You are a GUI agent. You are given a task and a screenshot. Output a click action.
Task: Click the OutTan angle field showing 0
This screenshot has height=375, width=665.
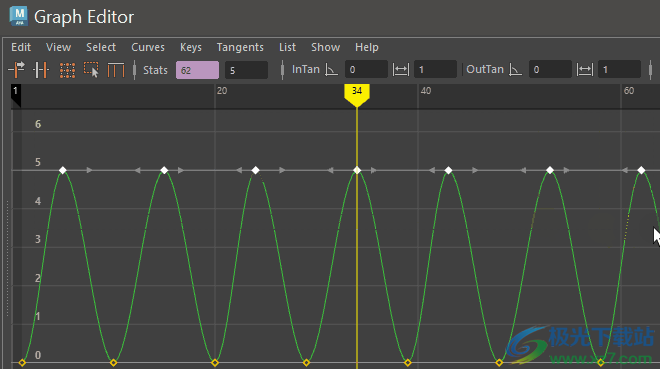click(550, 70)
